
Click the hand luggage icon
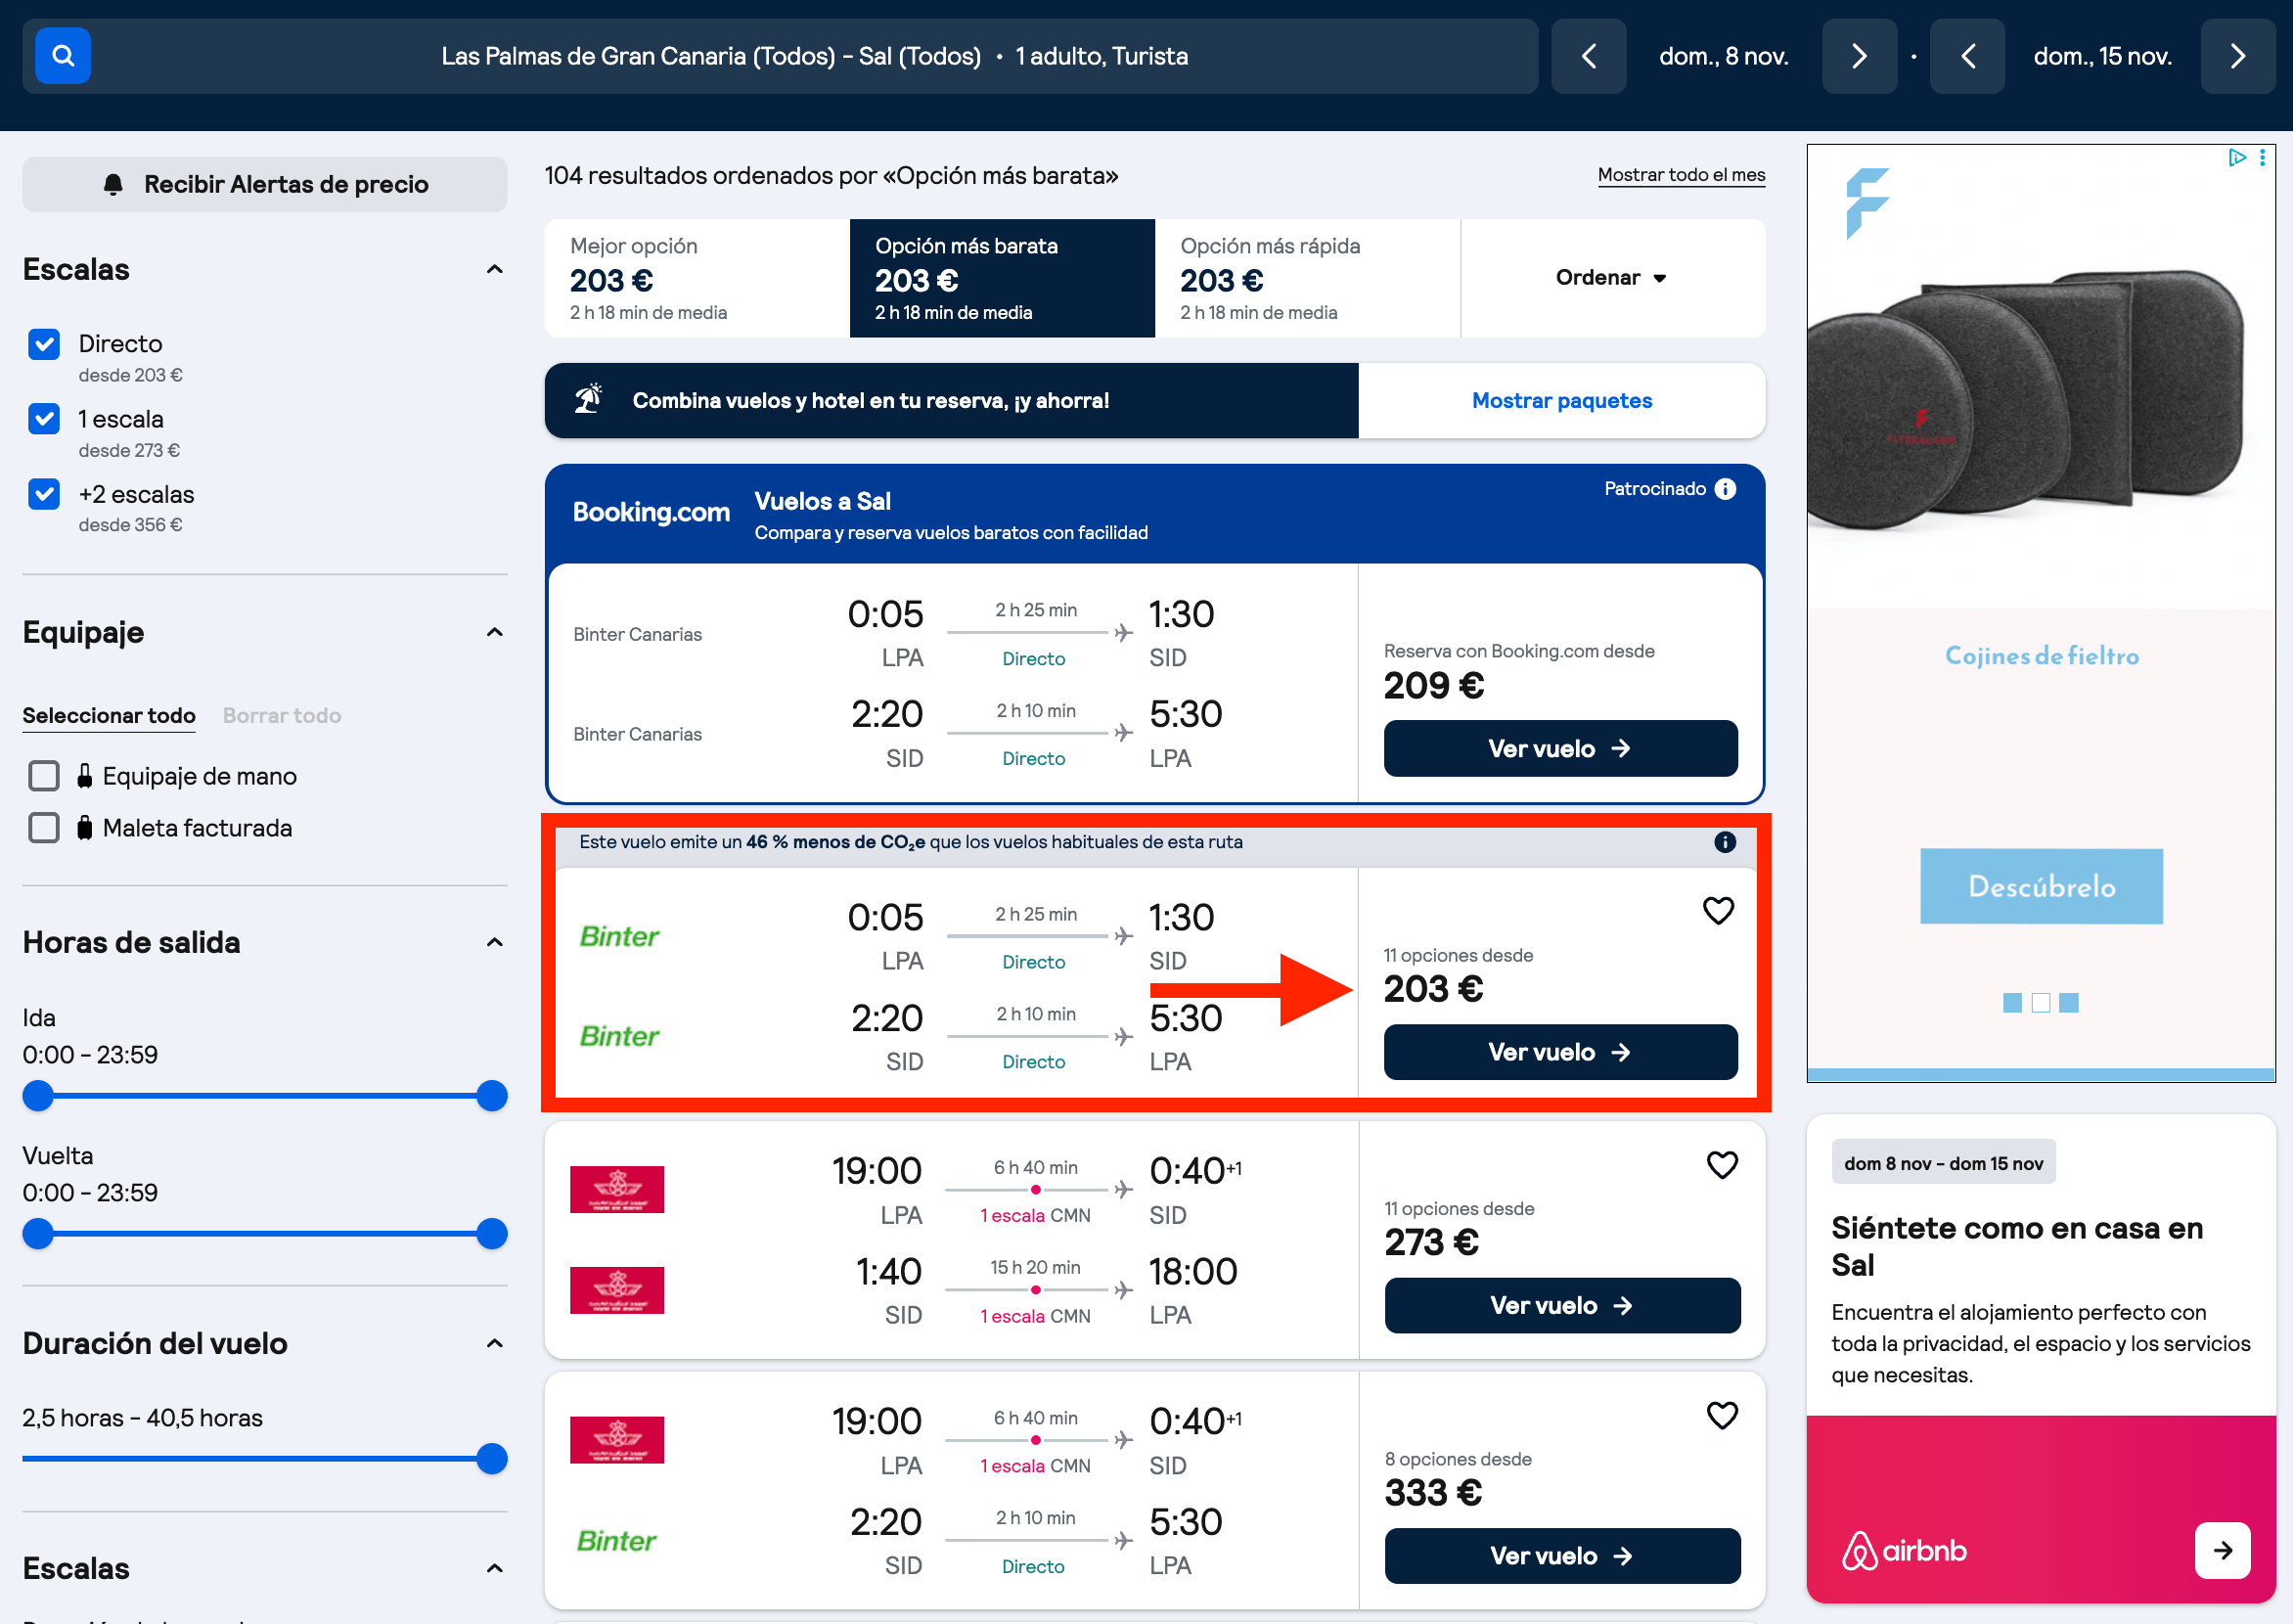point(85,776)
